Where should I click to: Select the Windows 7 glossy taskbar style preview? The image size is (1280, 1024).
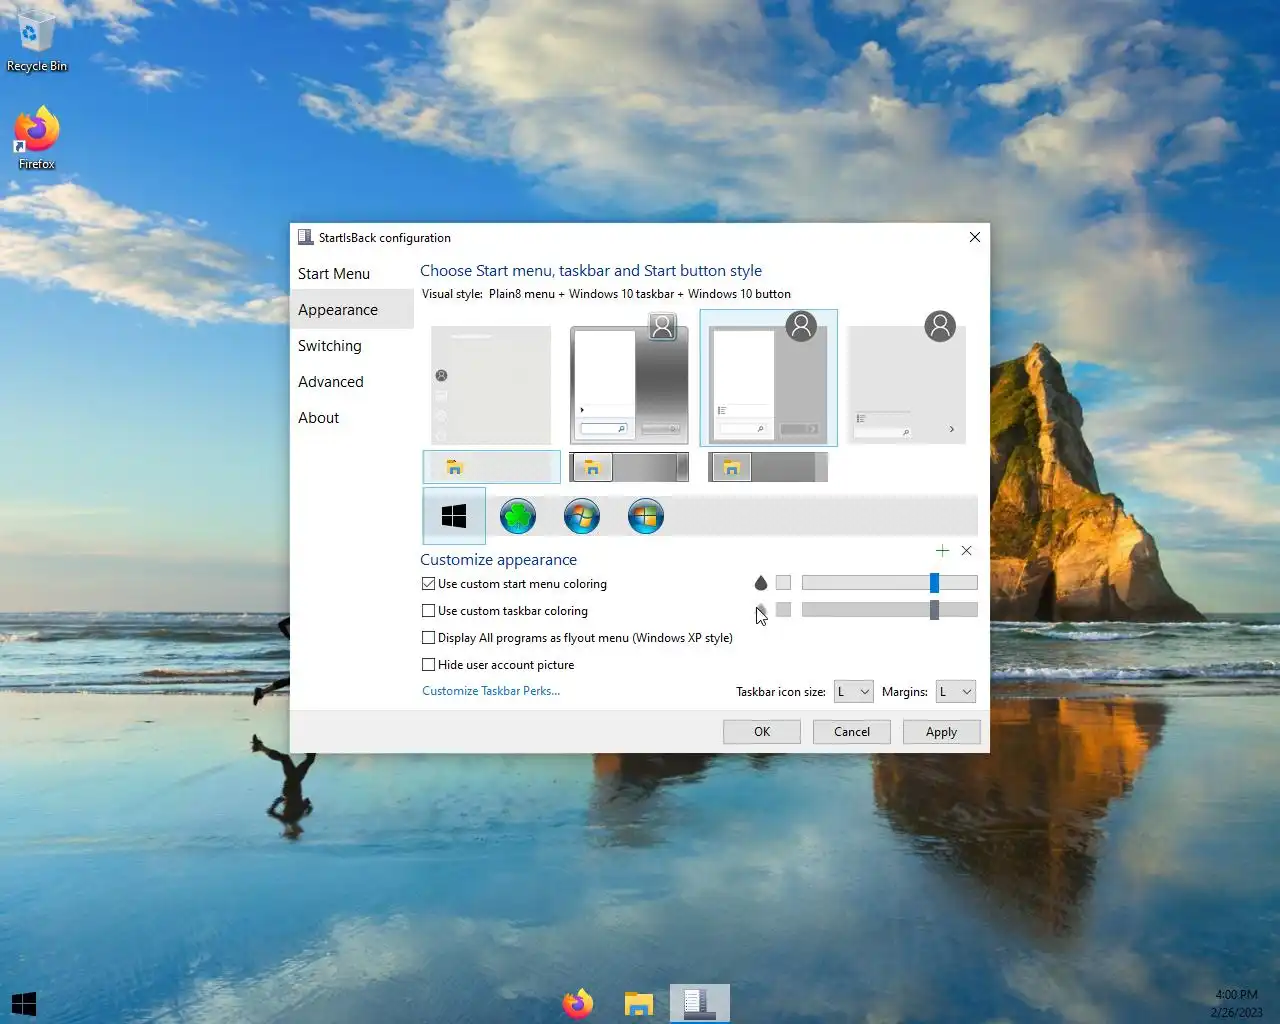[629, 467]
